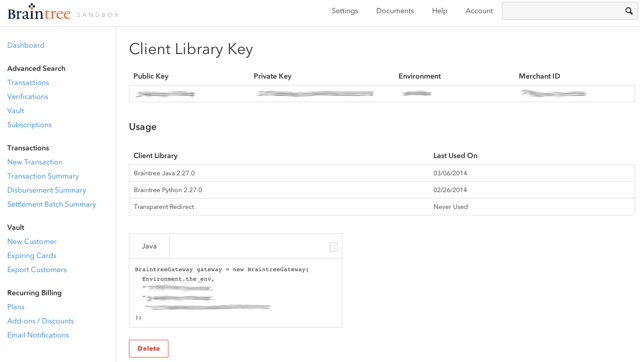Click the Never Used cell
The width and height of the screenshot is (640, 362).
coord(451,207)
